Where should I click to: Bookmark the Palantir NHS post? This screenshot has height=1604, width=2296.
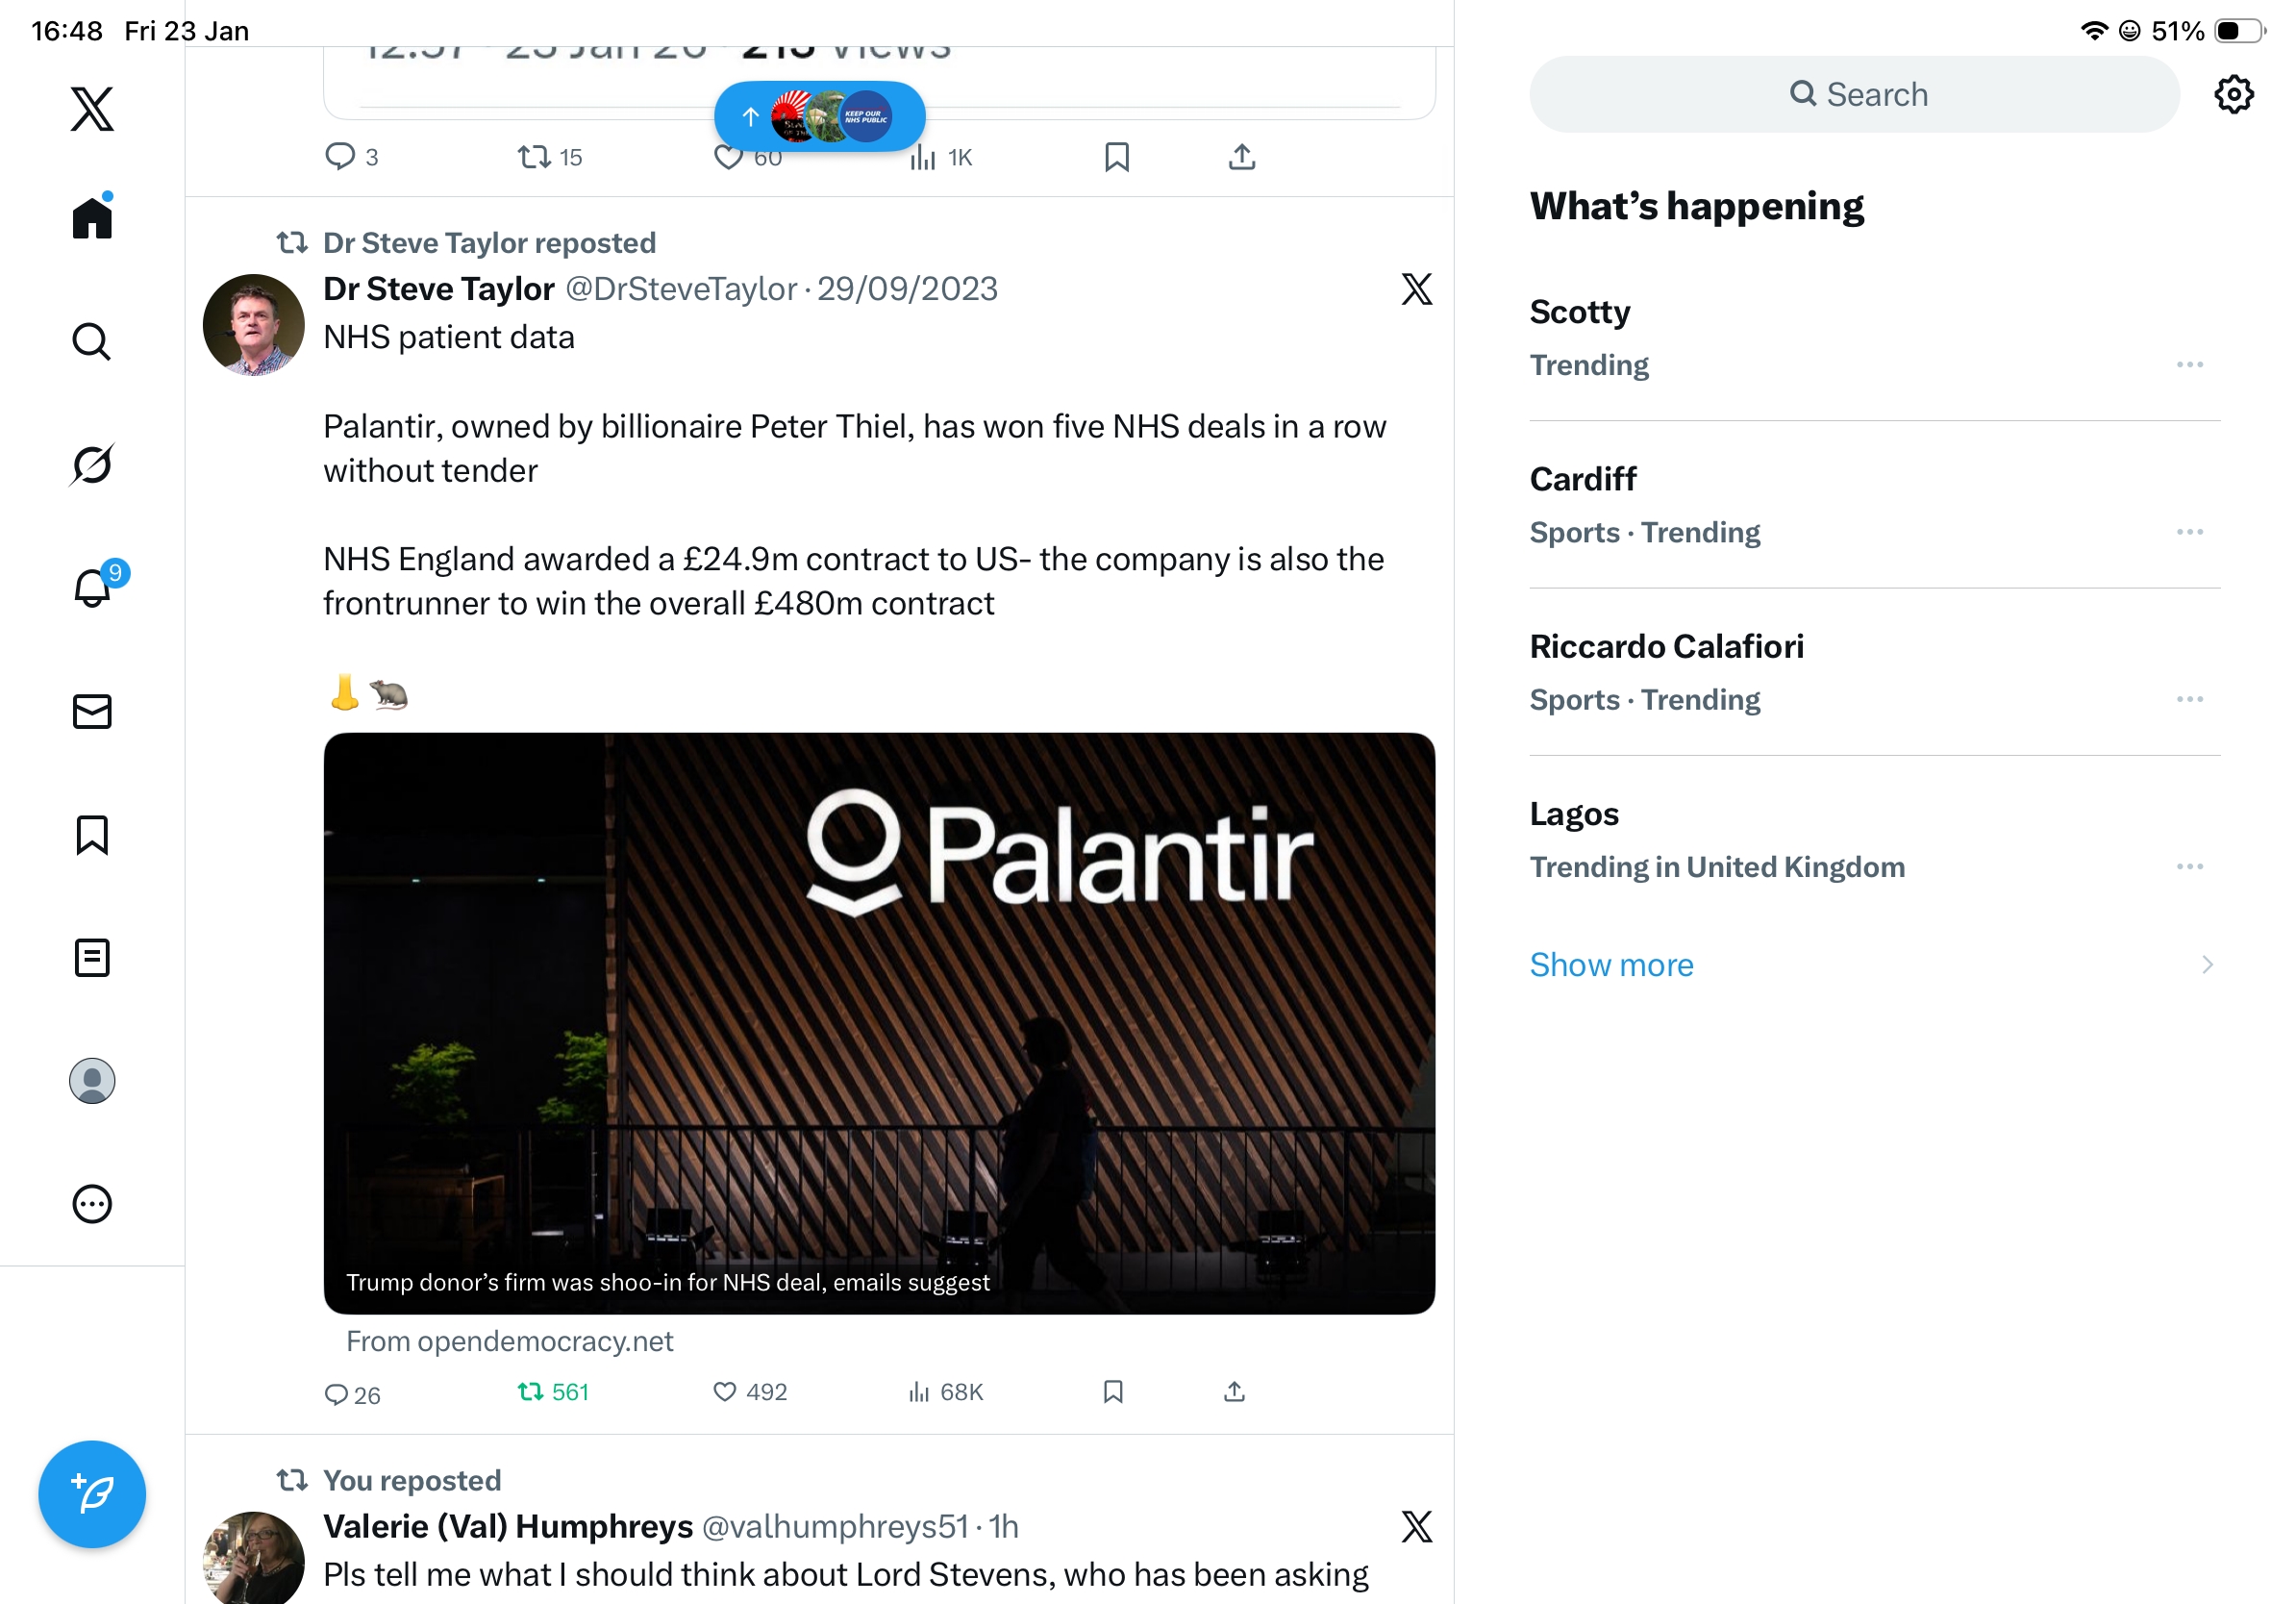coord(1113,1392)
